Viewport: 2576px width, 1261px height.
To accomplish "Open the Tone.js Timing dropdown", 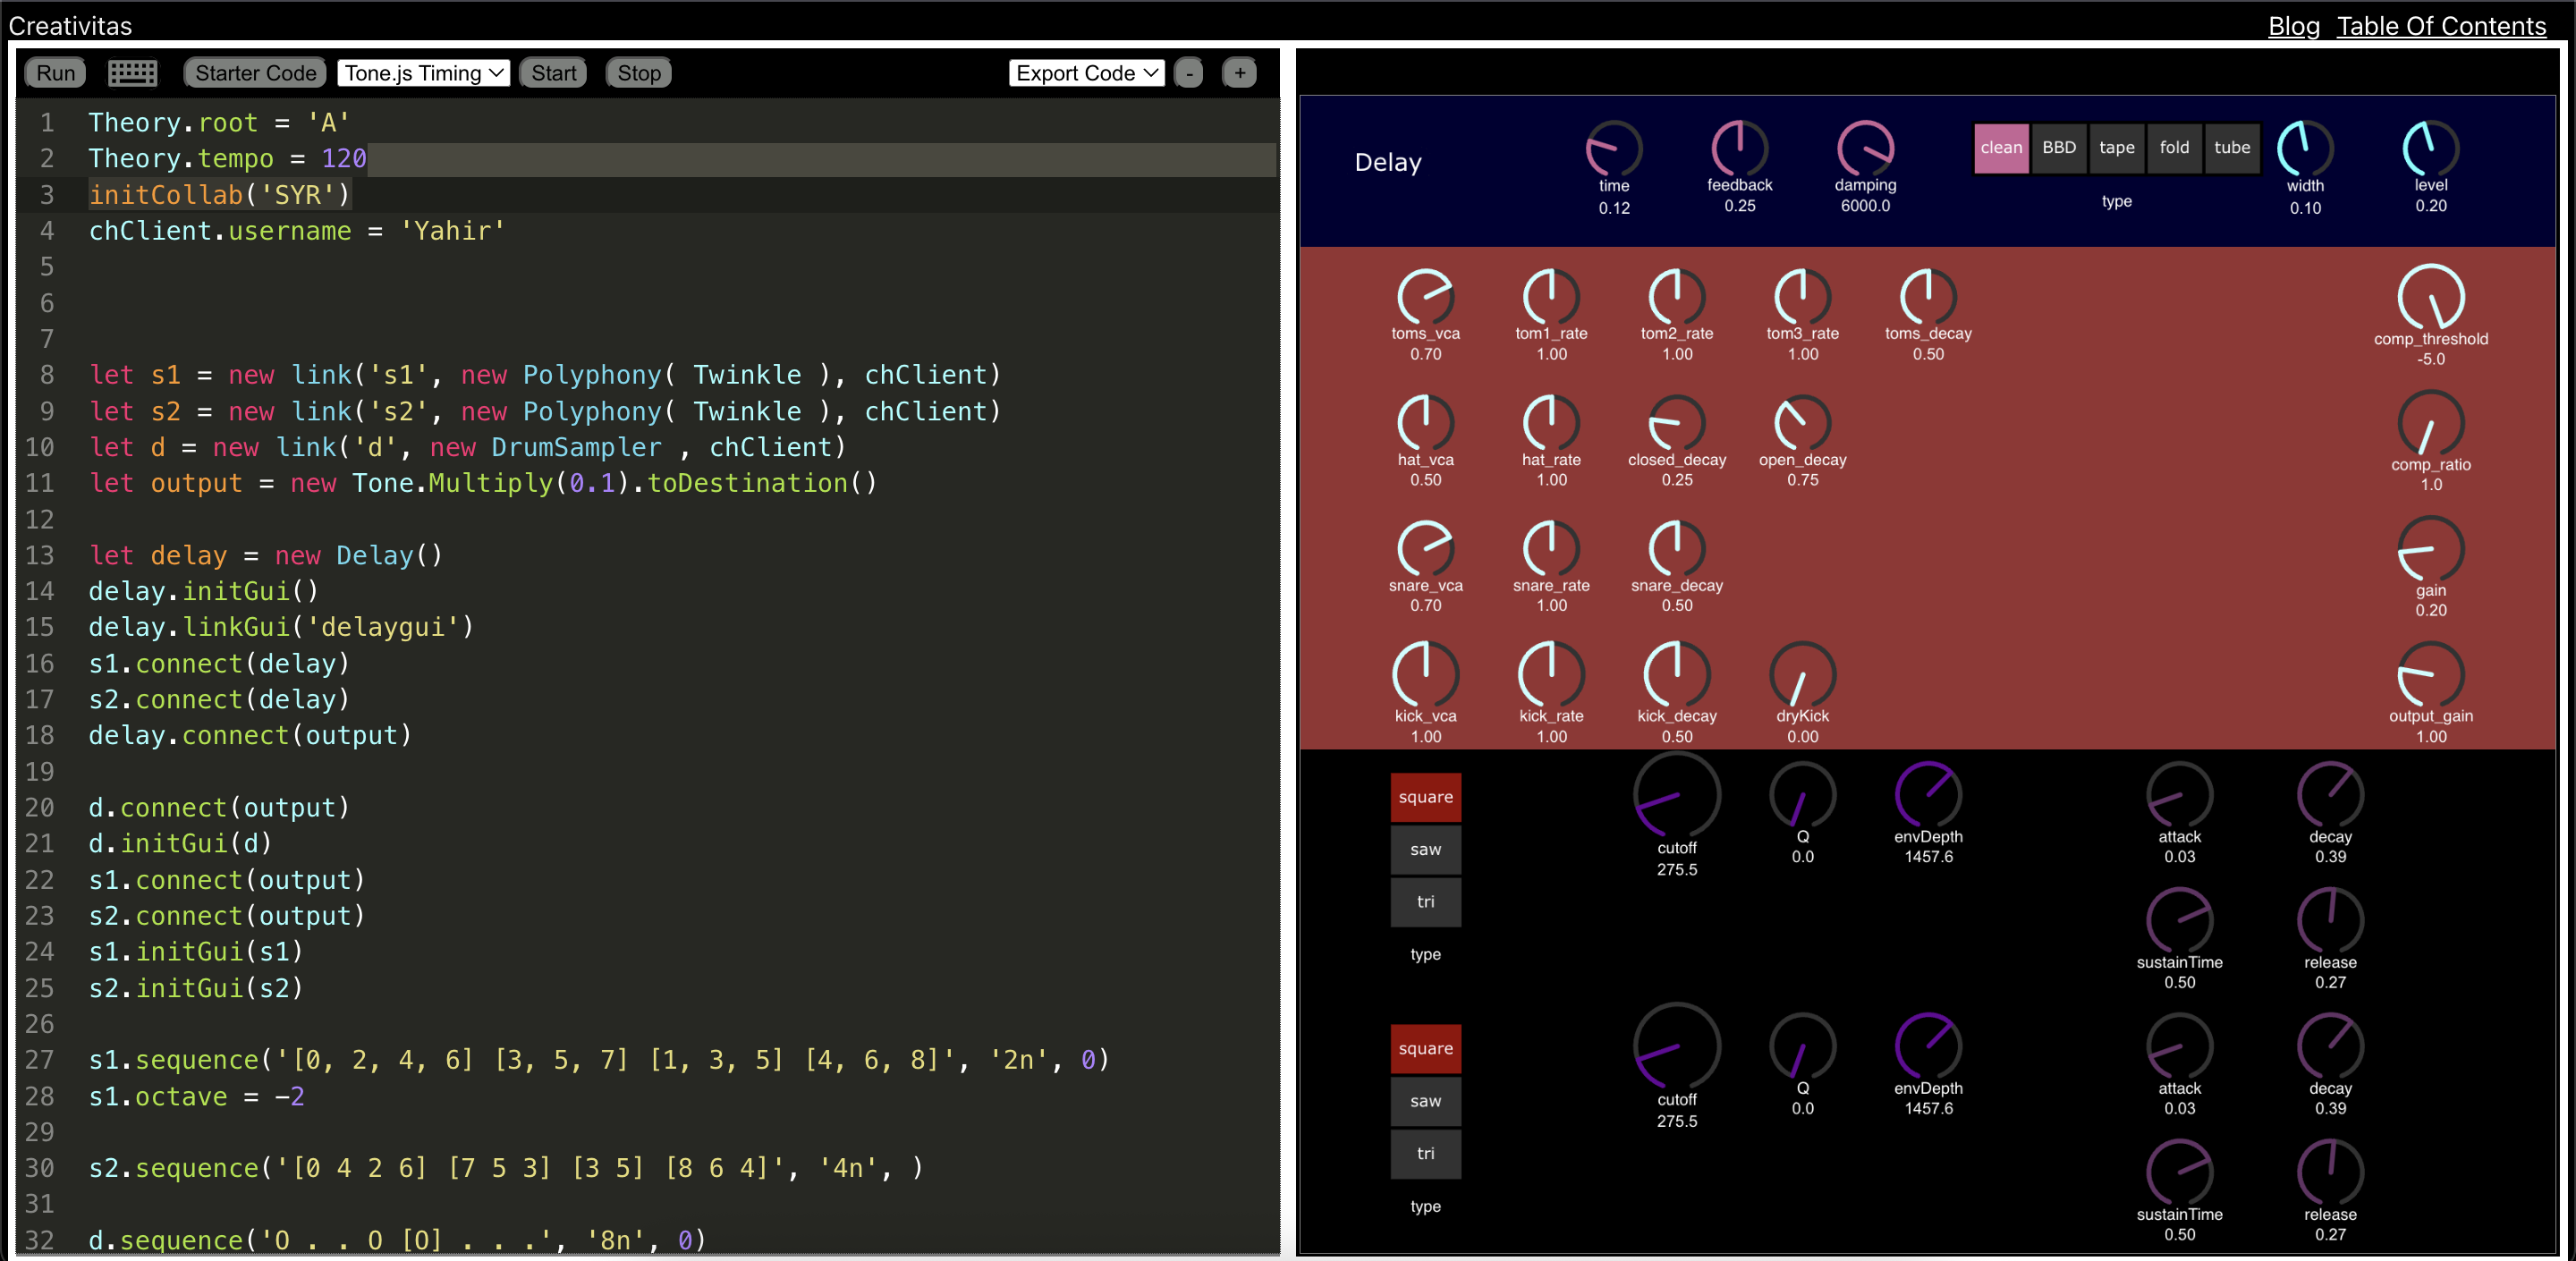I will click(423, 73).
